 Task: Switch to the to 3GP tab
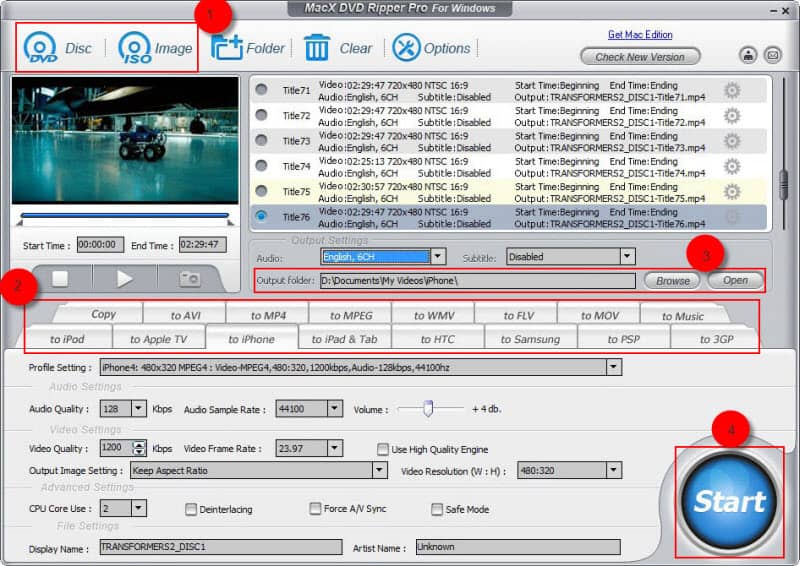coord(716,339)
